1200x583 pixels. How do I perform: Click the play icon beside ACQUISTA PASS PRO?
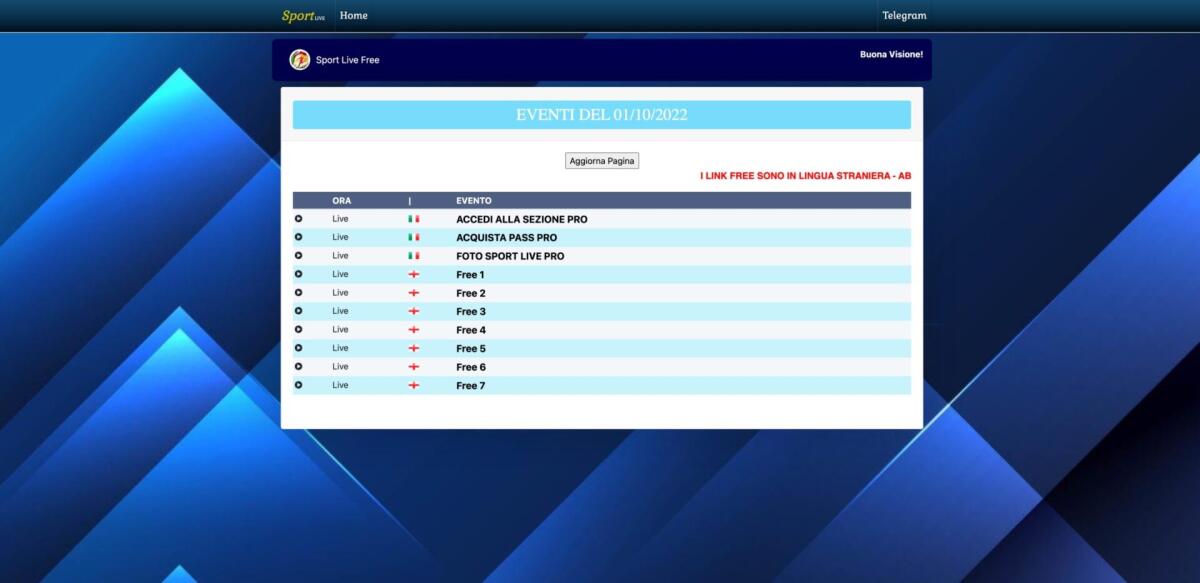(x=297, y=237)
